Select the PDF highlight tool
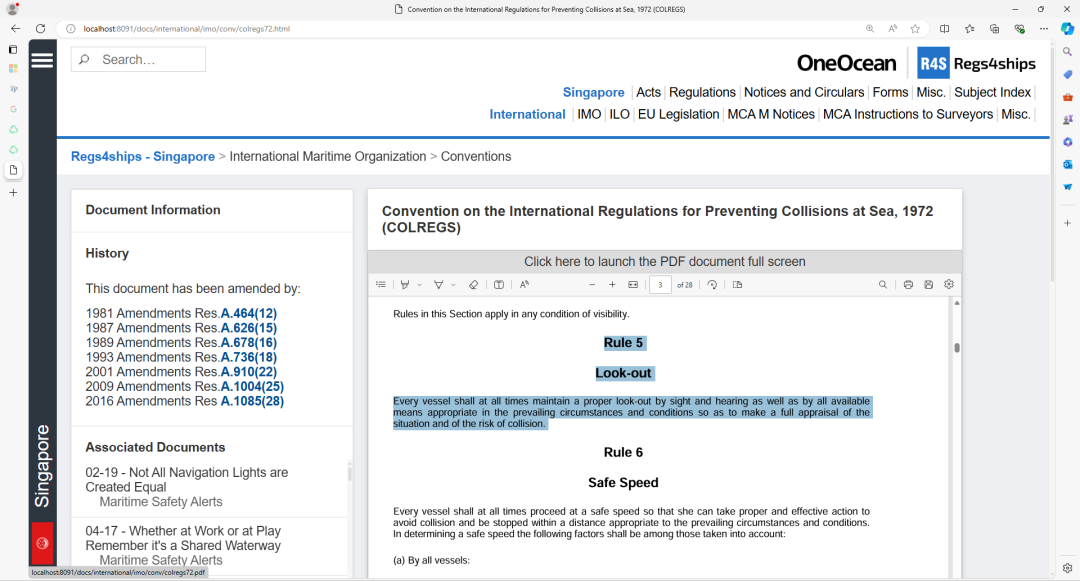The image size is (1080, 581). coord(405,284)
